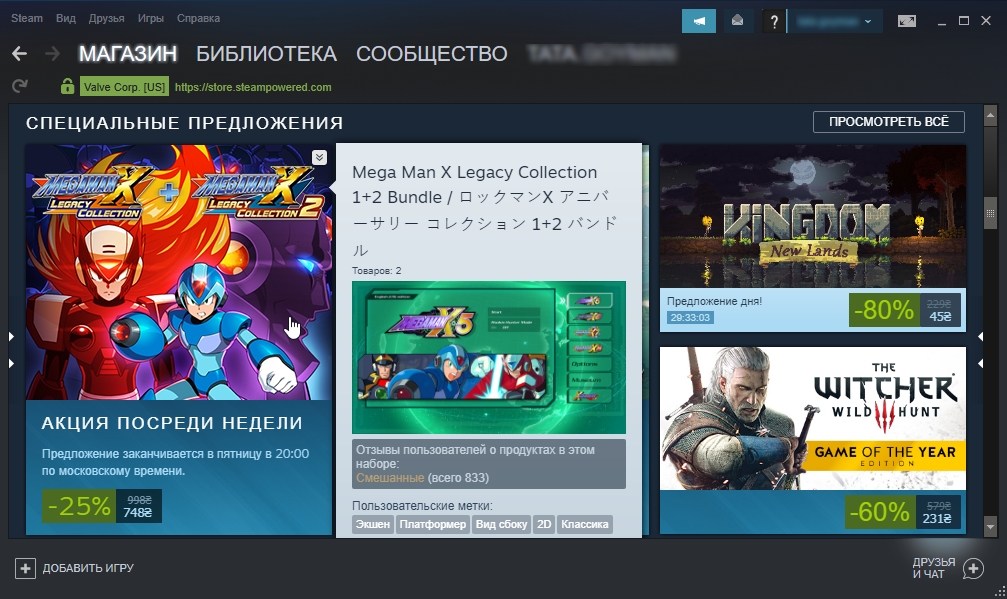This screenshot has width=1007, height=599.
Task: Switch to the БИБЛИОТЕКА tab
Action: [x=267, y=54]
